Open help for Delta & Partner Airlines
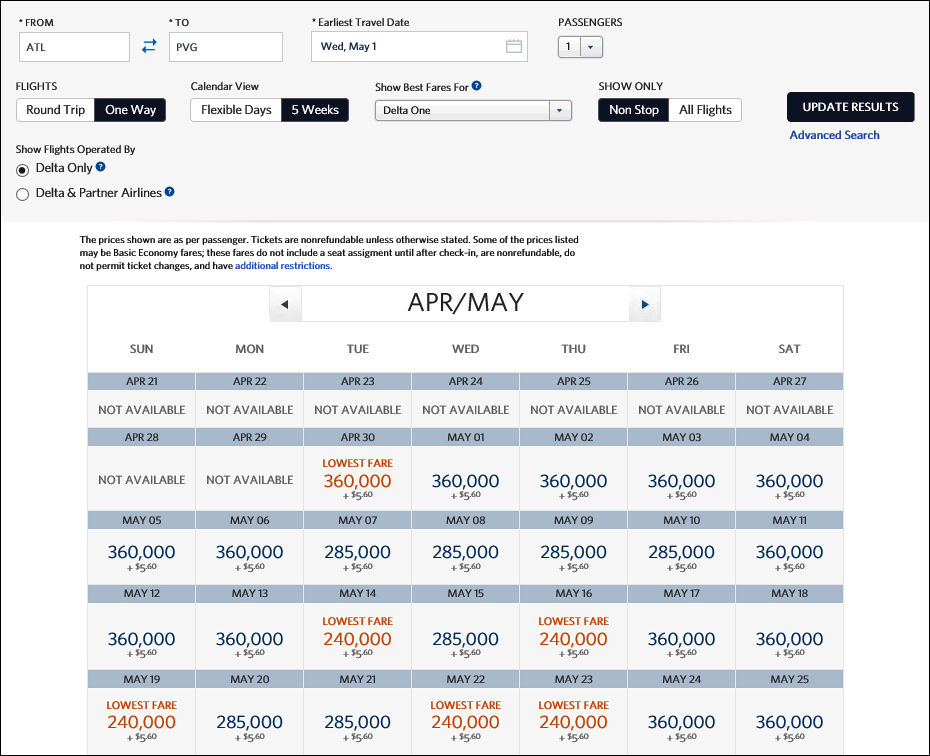 [x=170, y=192]
